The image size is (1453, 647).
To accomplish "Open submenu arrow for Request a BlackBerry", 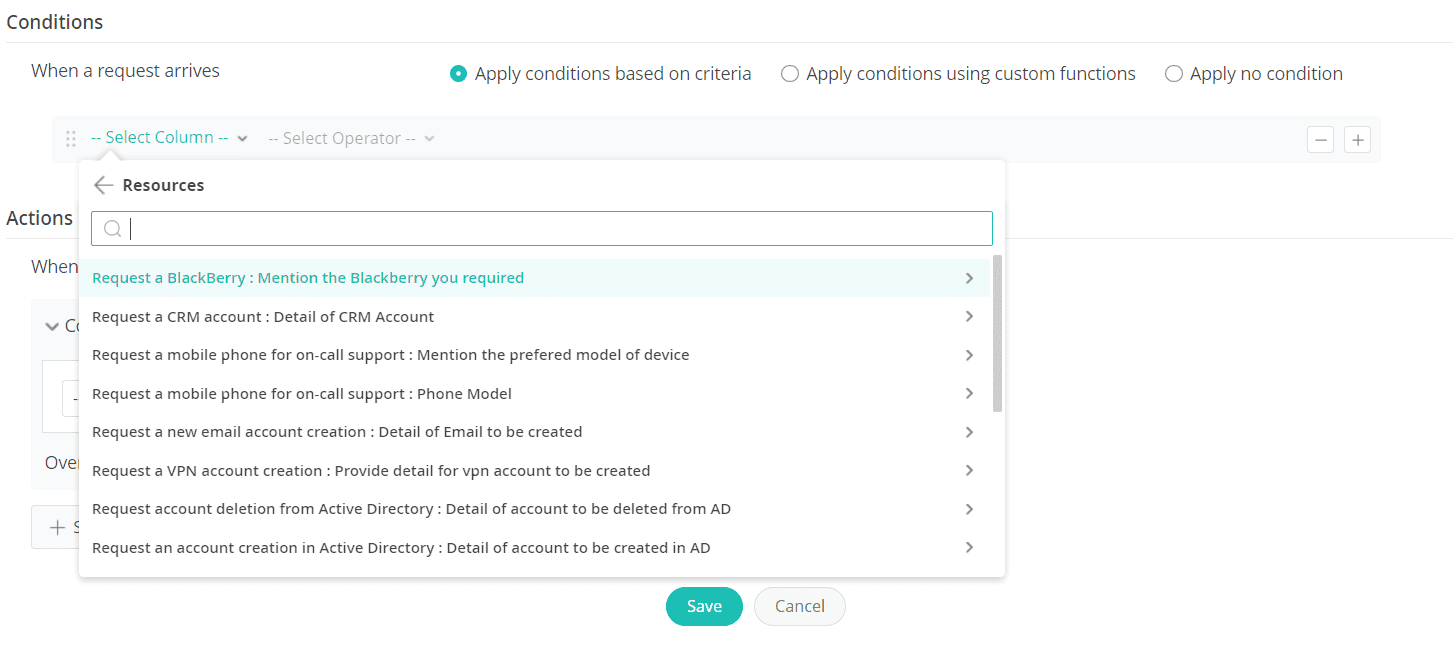I will point(969,278).
